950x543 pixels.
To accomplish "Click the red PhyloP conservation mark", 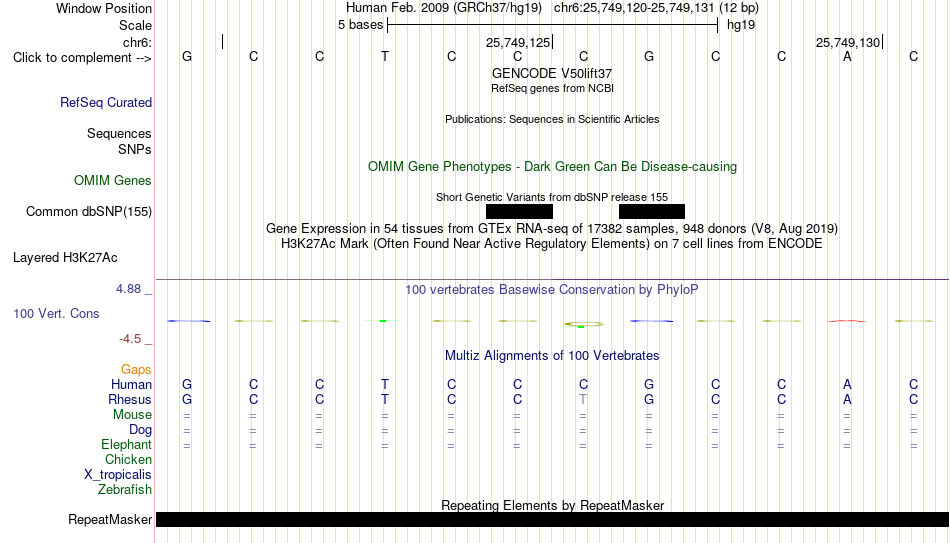I will (x=847, y=321).
